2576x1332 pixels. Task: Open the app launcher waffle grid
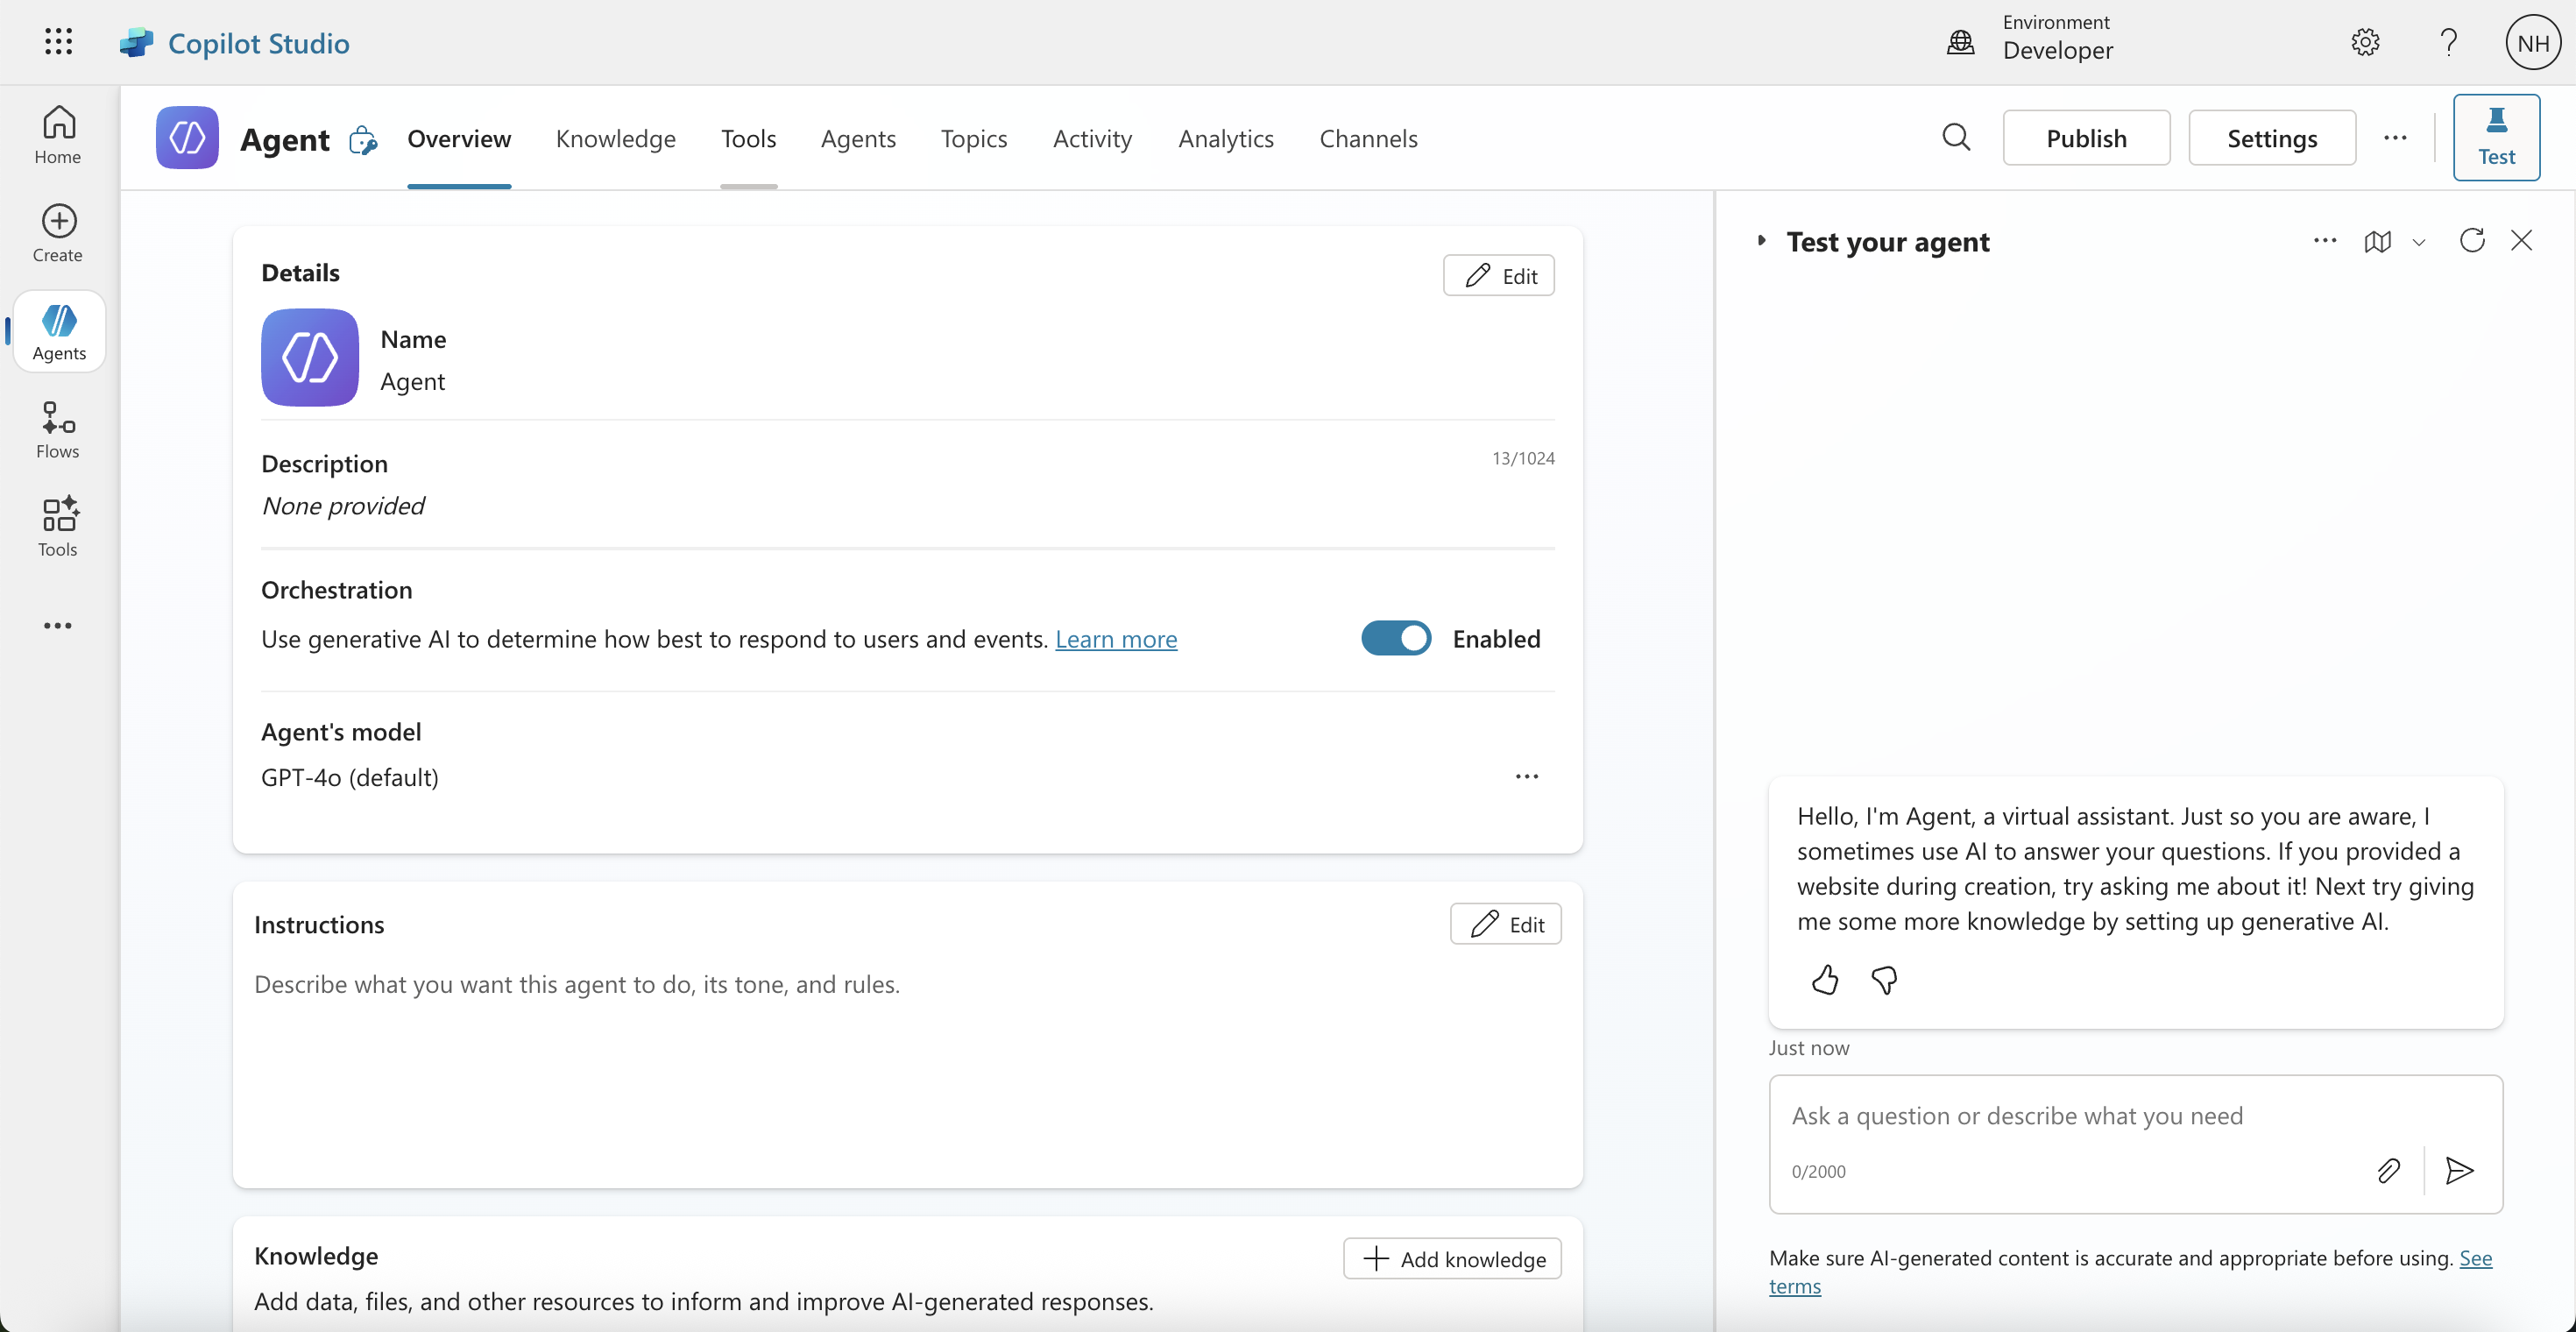click(x=58, y=42)
